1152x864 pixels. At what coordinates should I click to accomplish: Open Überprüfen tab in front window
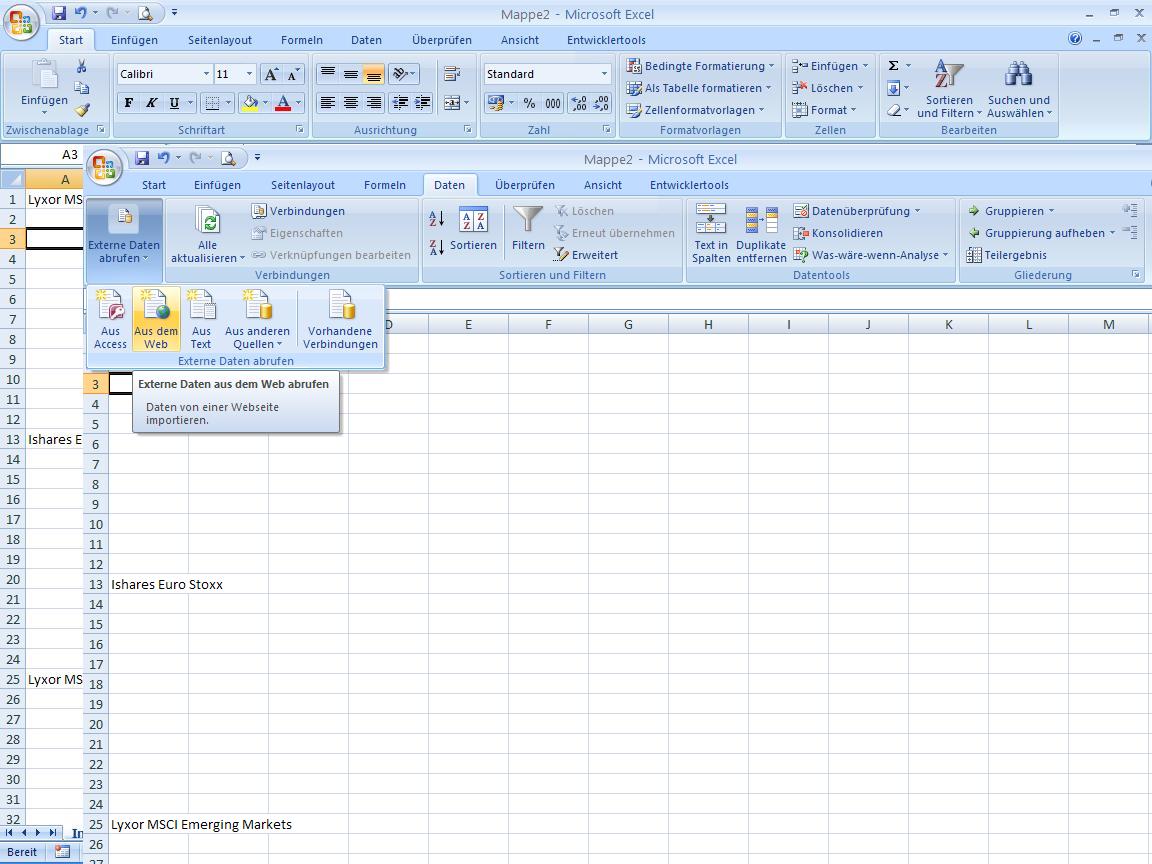pyautogui.click(x=525, y=185)
